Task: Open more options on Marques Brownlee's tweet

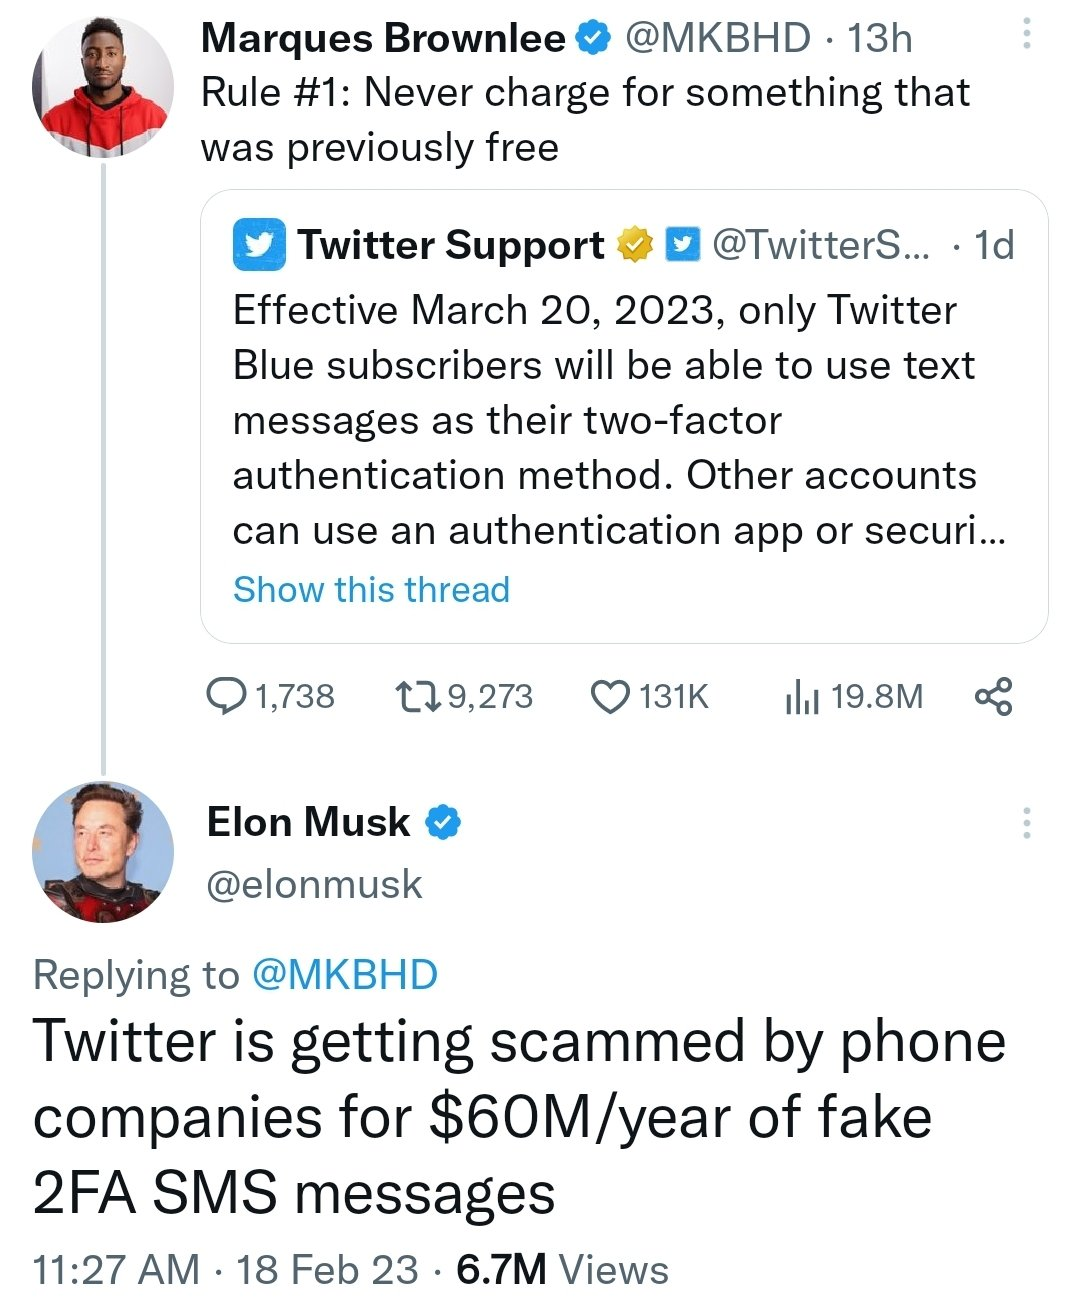Action: [x=1025, y=37]
